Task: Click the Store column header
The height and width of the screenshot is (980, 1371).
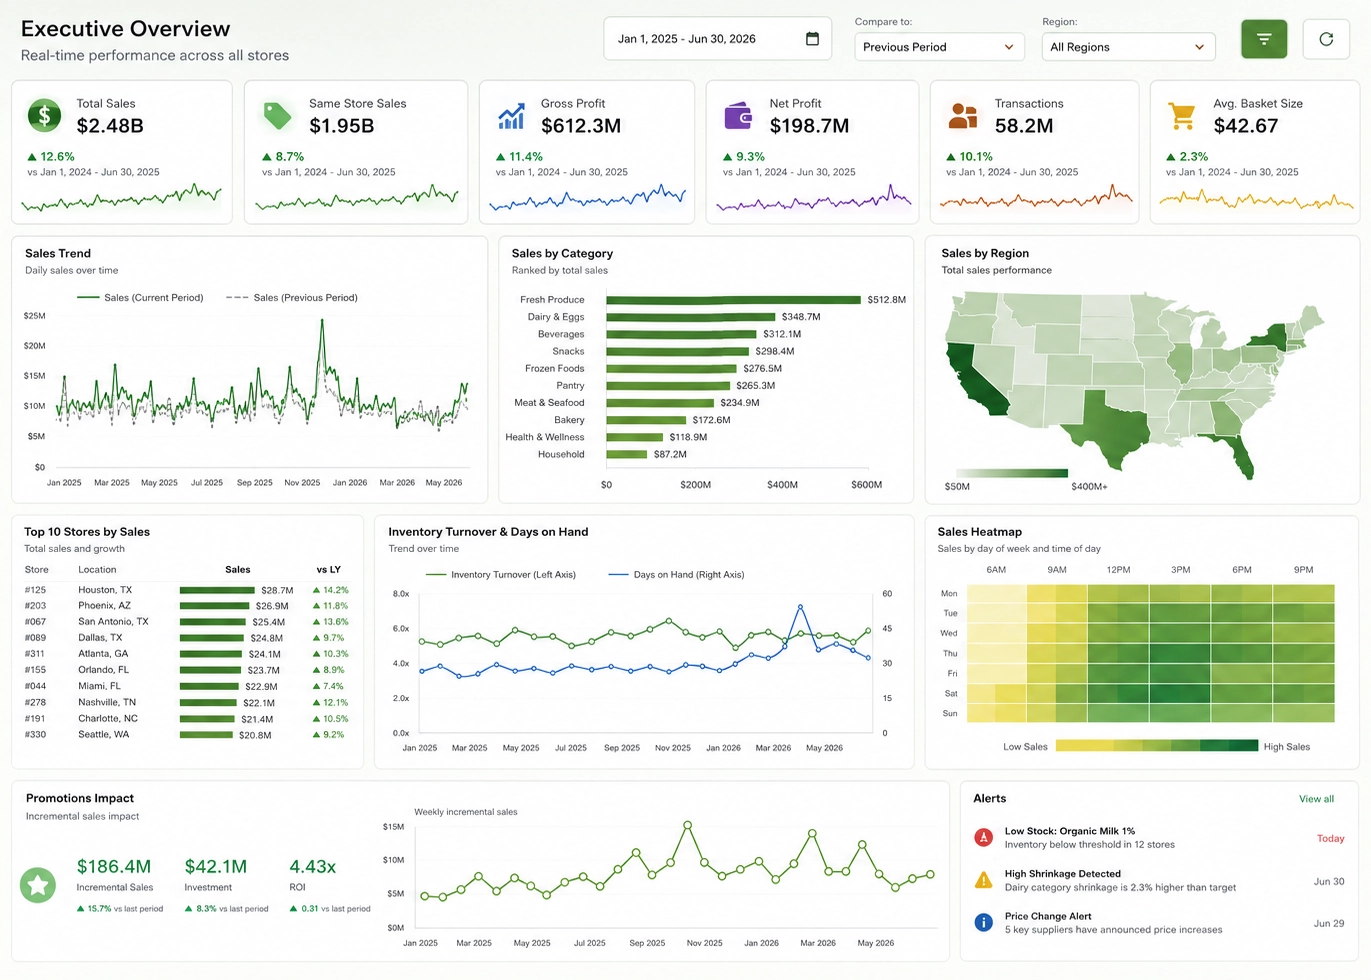Action: [x=36, y=570]
